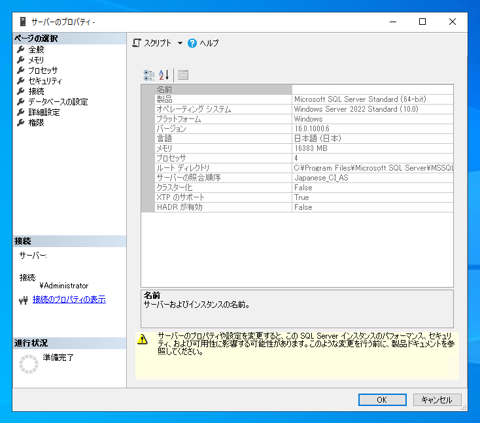Select the C:¥Program Files path value
Screen dimensions: 480x423
(373, 168)
